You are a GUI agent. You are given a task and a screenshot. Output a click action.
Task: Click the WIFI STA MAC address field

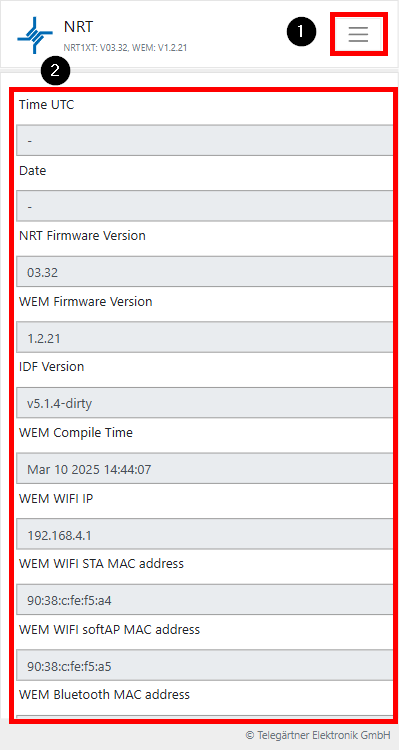tap(205, 600)
